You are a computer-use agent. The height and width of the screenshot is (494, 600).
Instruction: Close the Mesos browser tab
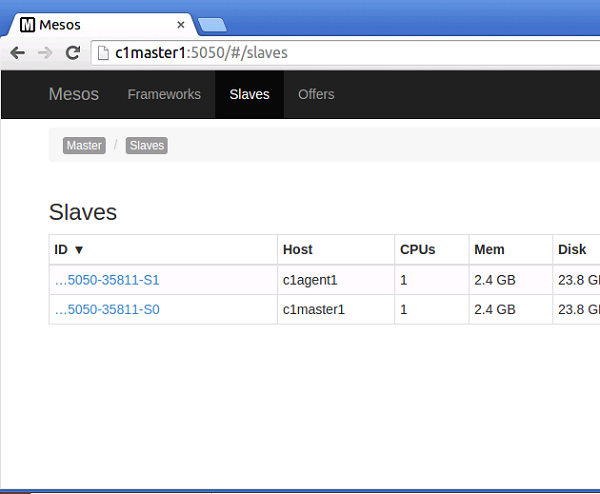pos(181,25)
